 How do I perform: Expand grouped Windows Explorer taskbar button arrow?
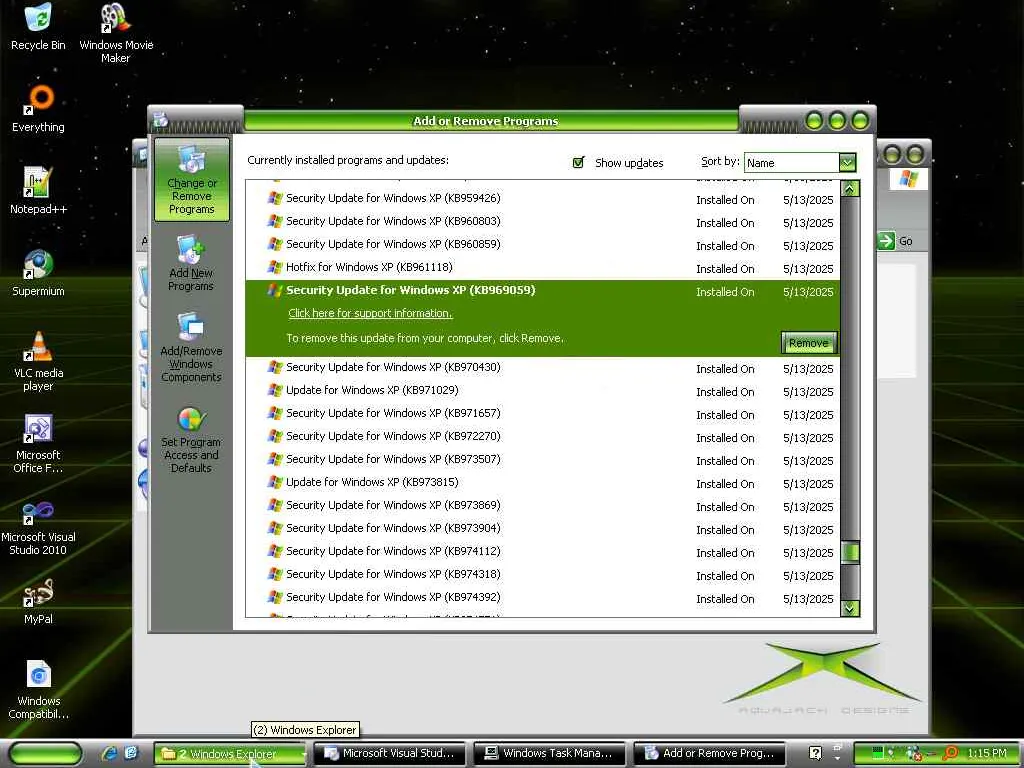pyautogui.click(x=304, y=754)
